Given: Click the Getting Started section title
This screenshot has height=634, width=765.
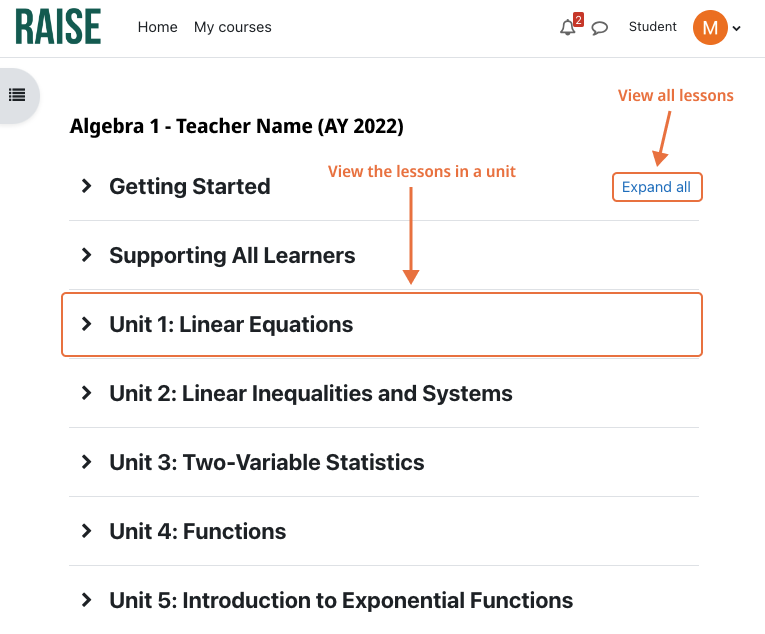Looking at the screenshot, I should click(x=190, y=186).
